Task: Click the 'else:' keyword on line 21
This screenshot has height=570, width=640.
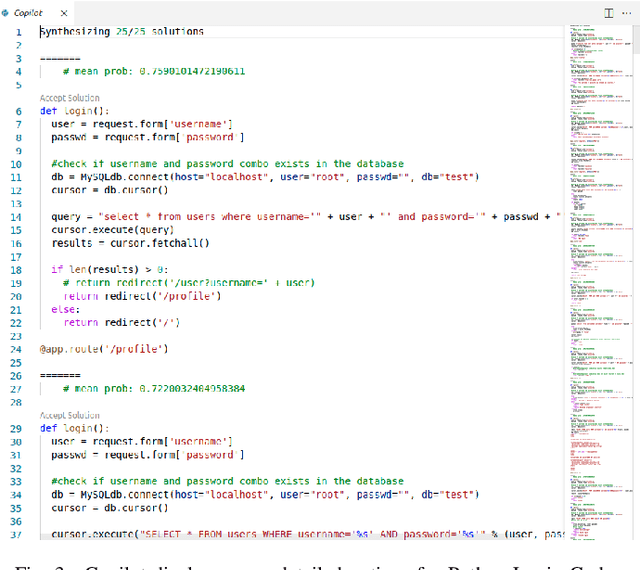Action: tap(63, 309)
